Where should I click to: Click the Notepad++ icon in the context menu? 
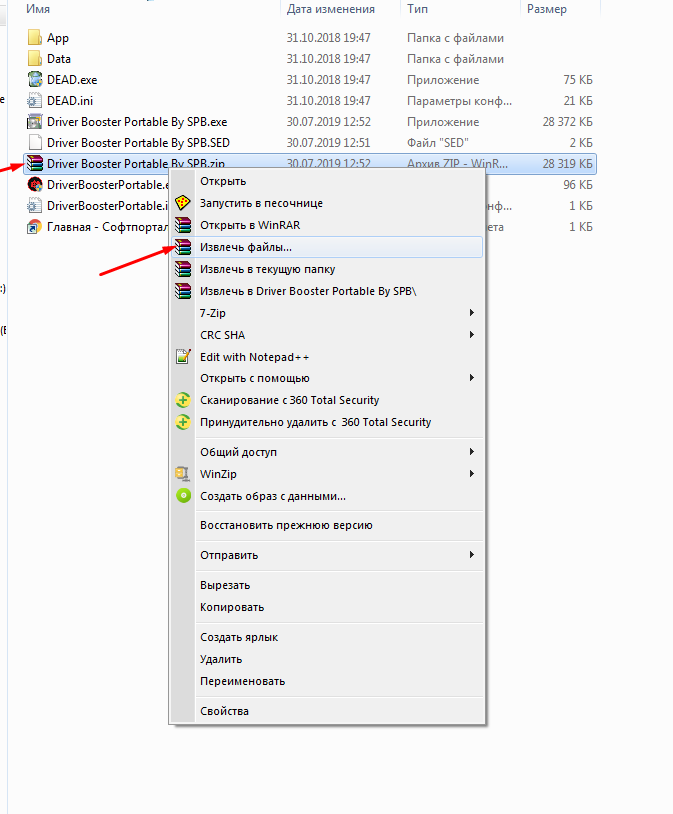pyautogui.click(x=183, y=357)
